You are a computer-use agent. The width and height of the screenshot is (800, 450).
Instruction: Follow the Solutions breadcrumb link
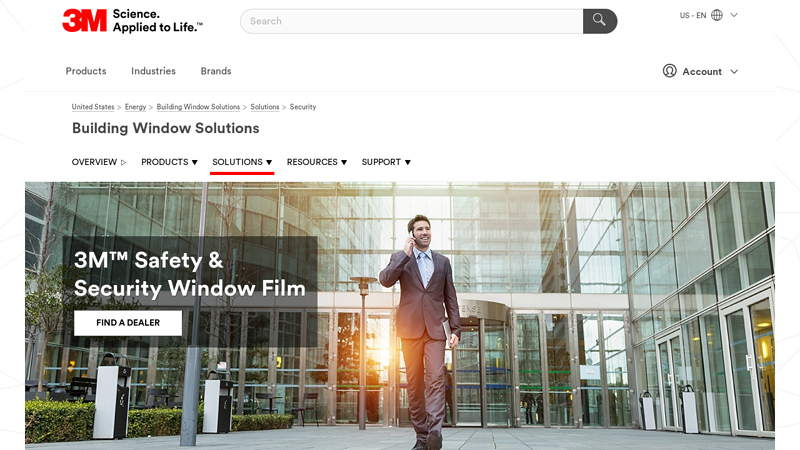pos(265,107)
